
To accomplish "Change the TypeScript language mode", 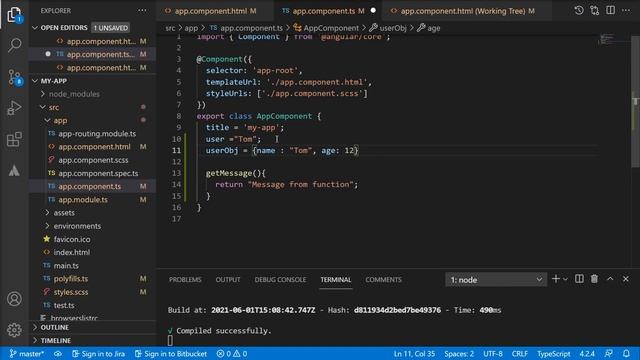I will (x=553, y=353).
